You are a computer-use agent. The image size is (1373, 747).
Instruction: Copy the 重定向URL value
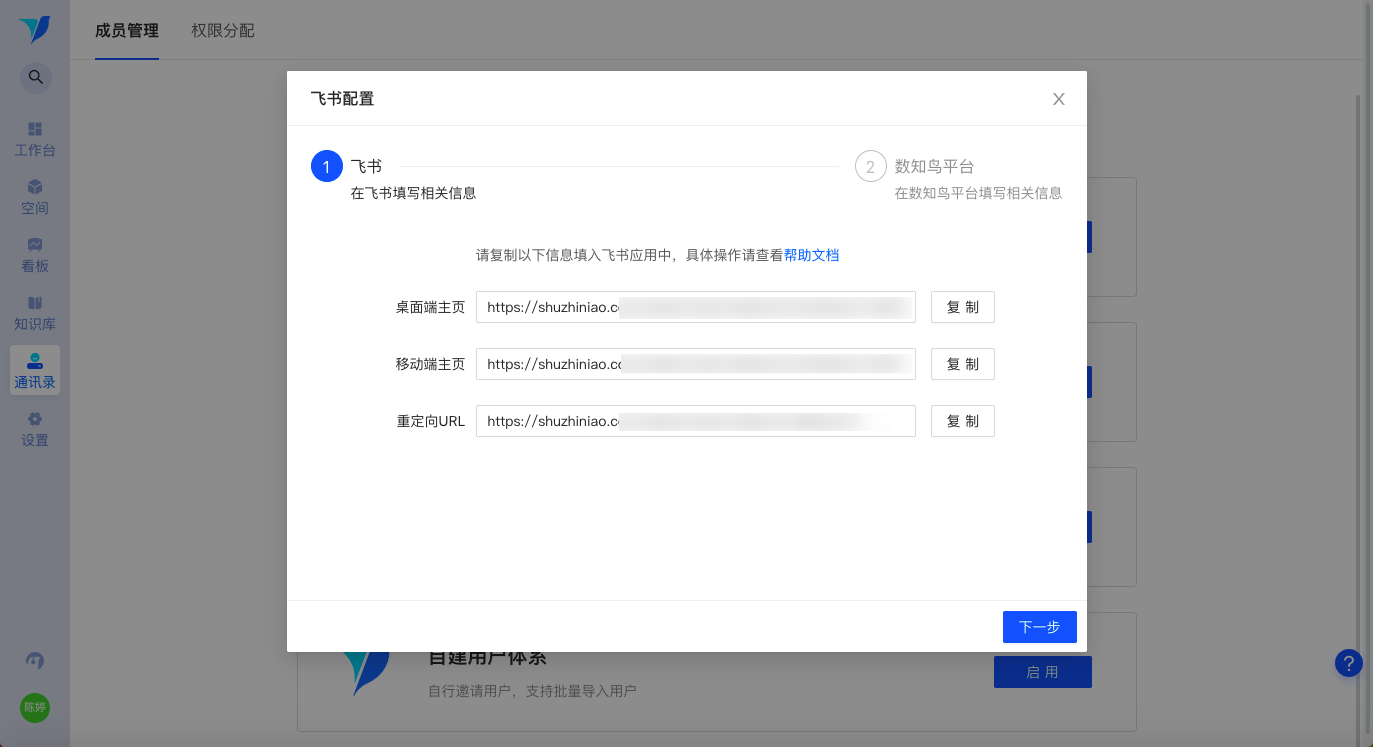tap(963, 421)
